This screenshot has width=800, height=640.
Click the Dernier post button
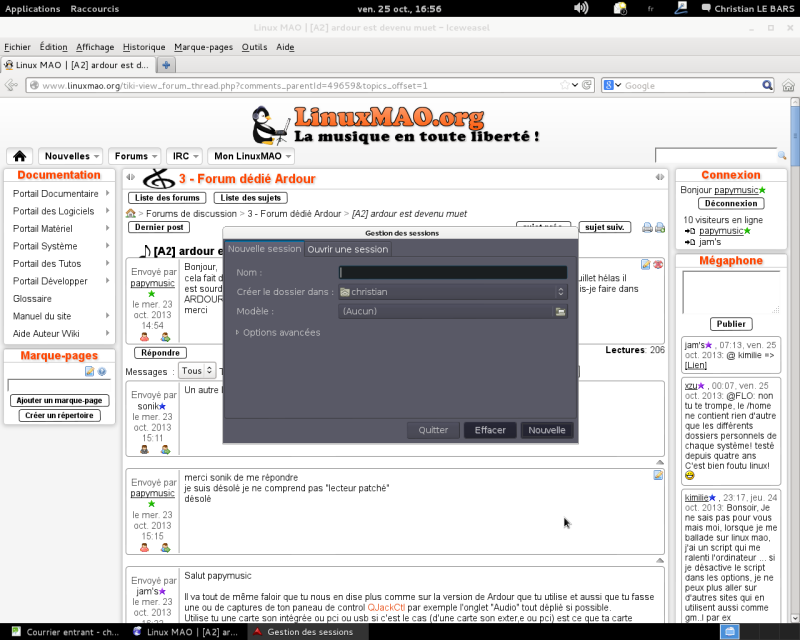tap(159, 227)
